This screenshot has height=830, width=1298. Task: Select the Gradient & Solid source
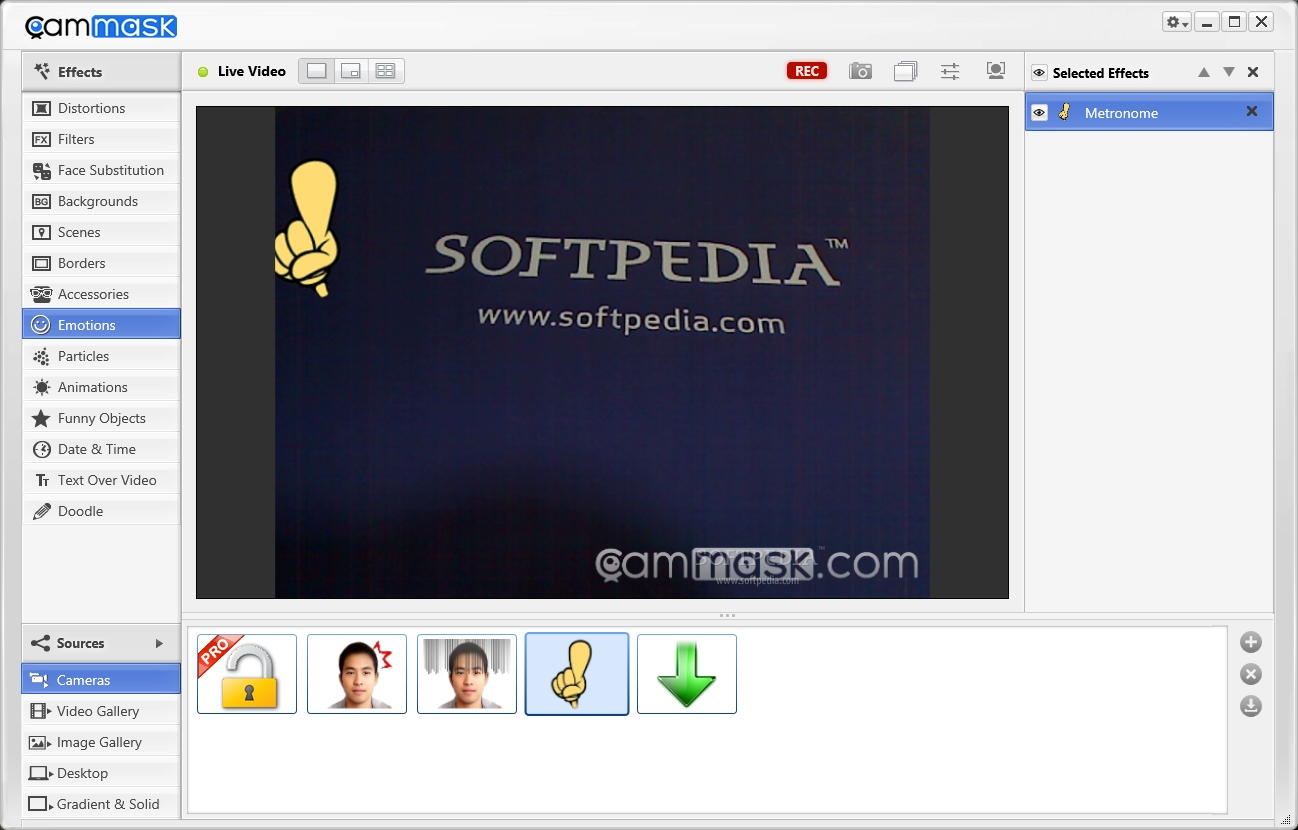point(101,804)
